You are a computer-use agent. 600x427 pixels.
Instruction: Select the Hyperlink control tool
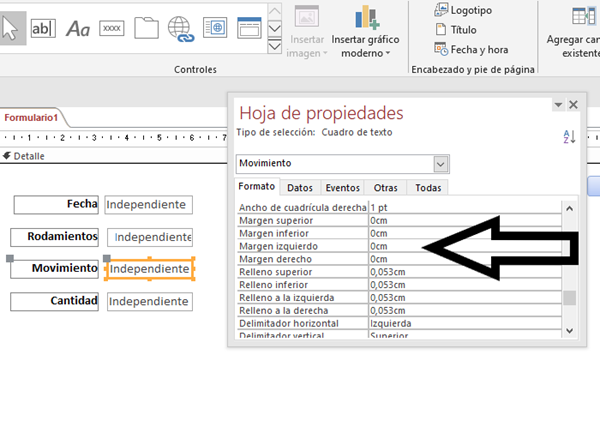coord(180,28)
